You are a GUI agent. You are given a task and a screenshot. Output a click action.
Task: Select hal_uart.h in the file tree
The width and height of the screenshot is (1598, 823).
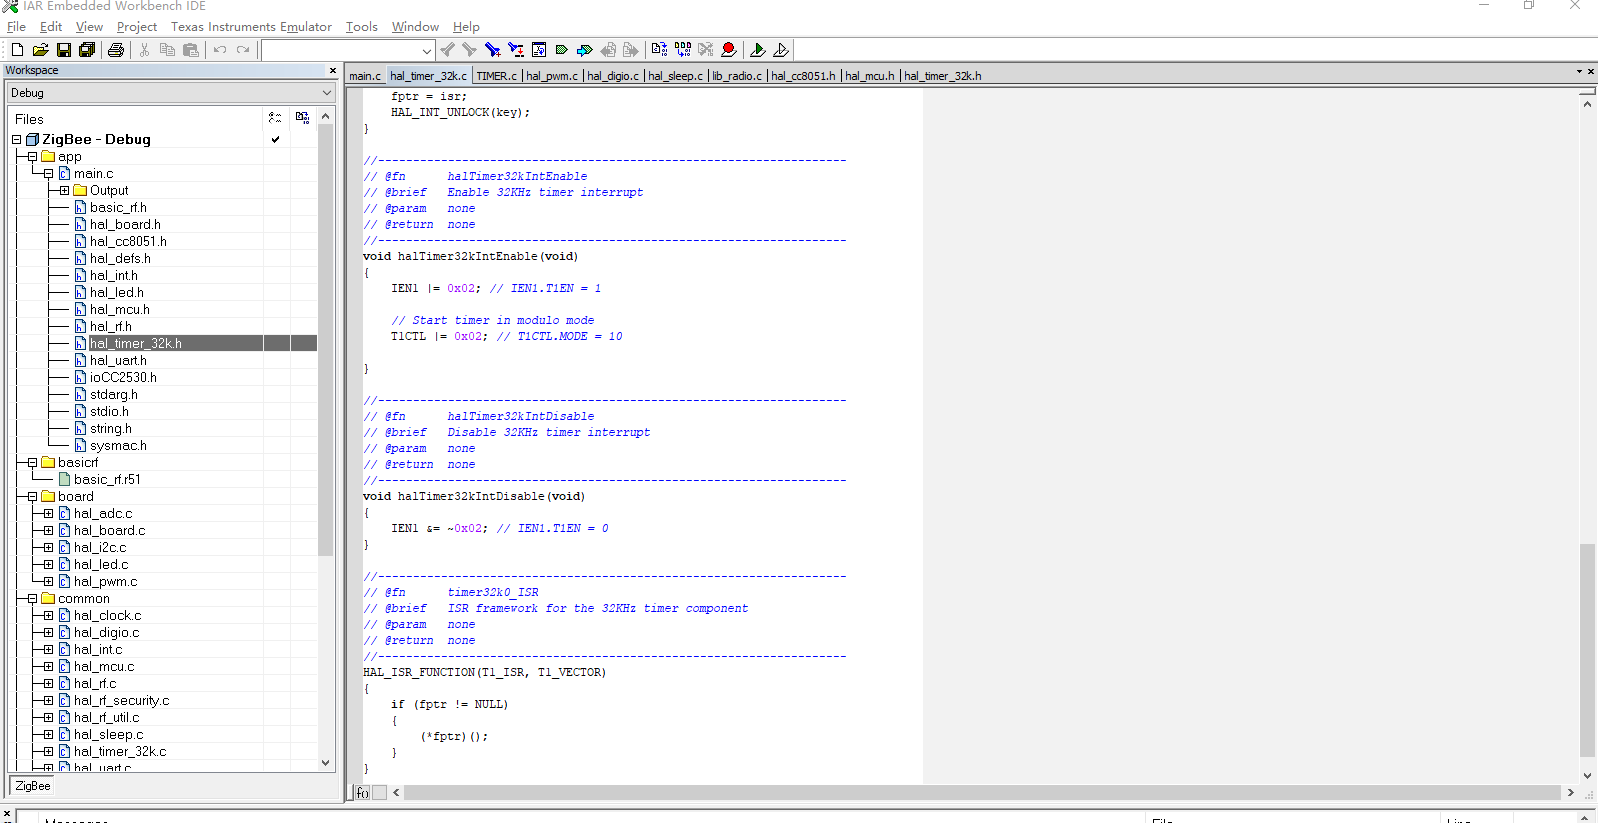point(118,361)
